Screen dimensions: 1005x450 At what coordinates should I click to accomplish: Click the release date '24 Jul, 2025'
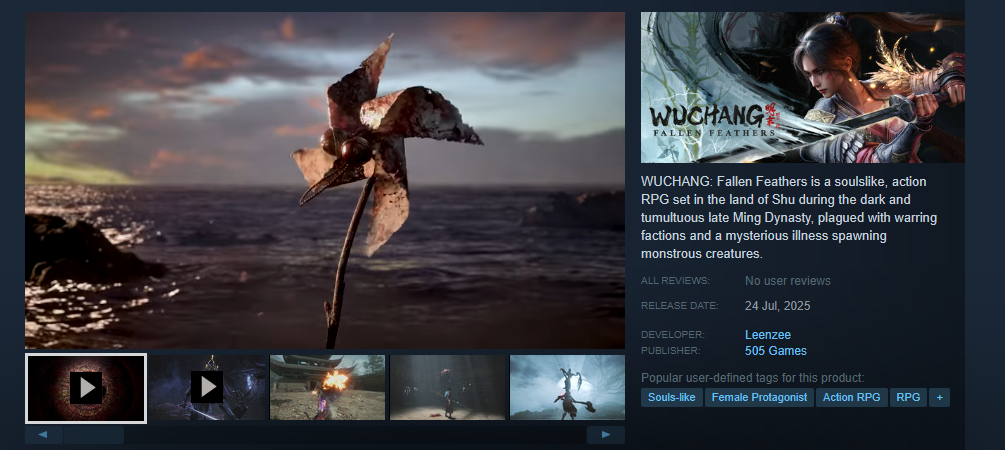777,306
